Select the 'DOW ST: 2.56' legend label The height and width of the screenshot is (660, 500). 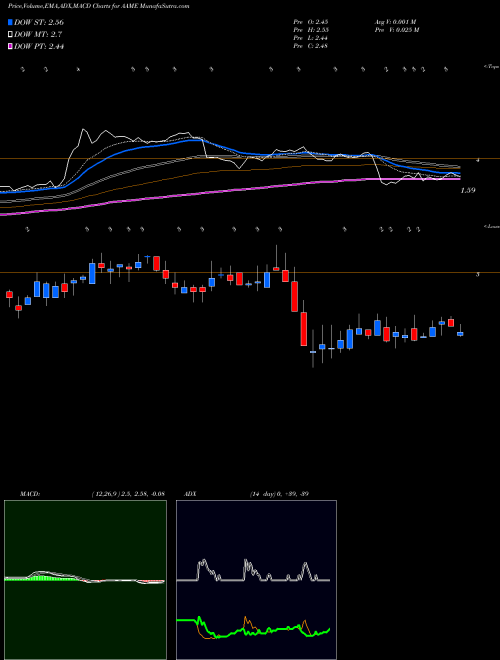click(x=39, y=22)
